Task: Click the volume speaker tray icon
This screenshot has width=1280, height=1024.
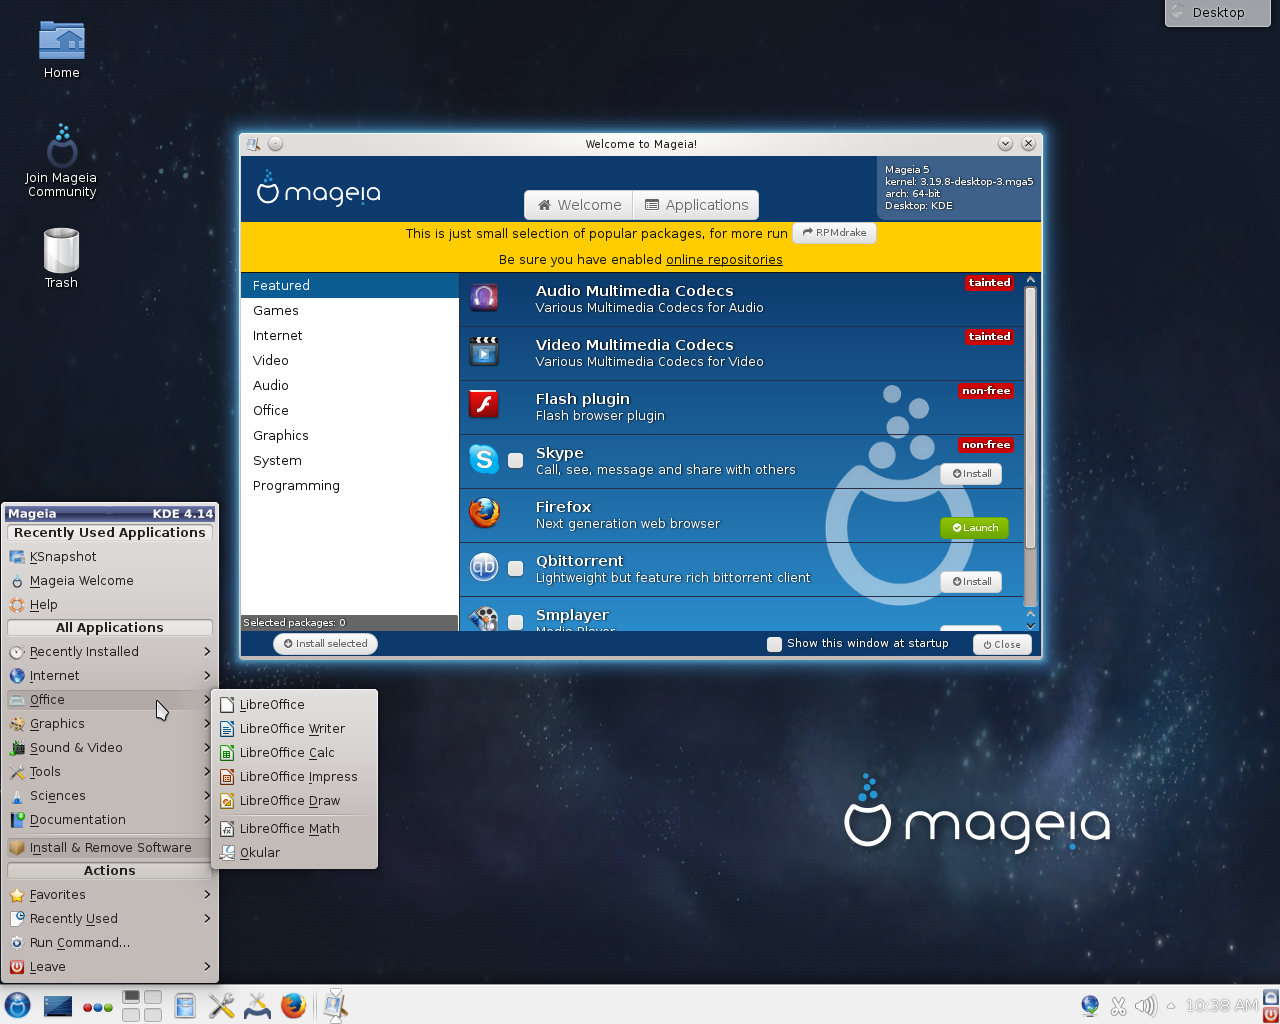Action: point(1145,1005)
